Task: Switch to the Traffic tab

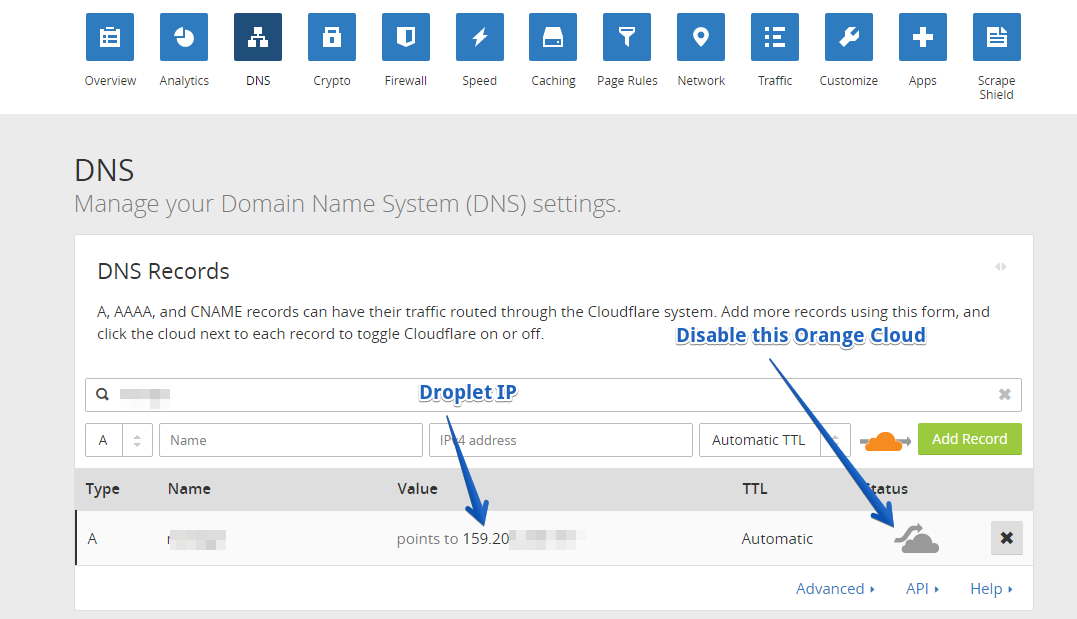Action: [775, 37]
